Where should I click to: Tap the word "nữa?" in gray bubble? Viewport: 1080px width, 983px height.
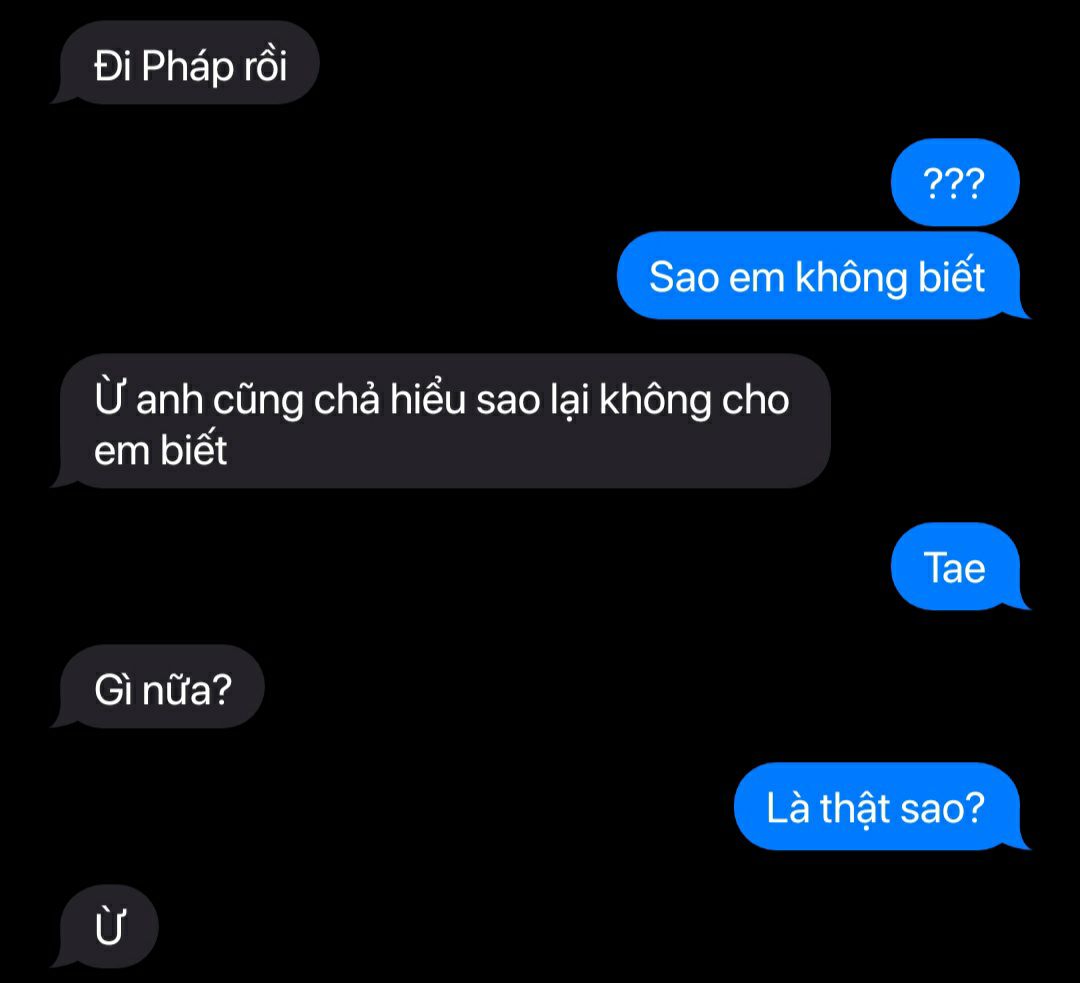186,690
